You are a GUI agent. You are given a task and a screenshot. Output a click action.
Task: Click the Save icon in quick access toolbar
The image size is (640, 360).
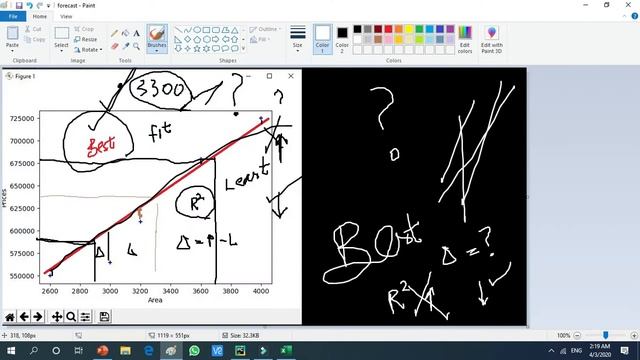click(x=19, y=6)
